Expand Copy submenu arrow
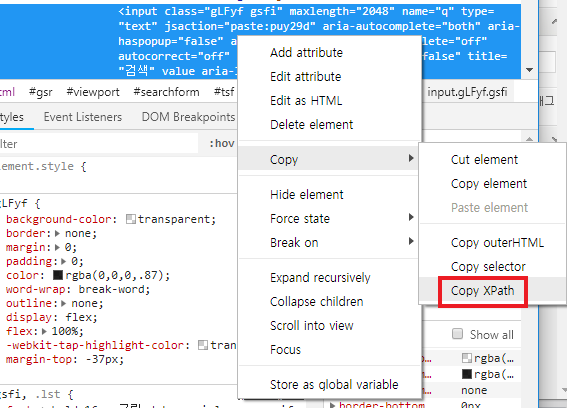567x408 pixels. click(411, 158)
